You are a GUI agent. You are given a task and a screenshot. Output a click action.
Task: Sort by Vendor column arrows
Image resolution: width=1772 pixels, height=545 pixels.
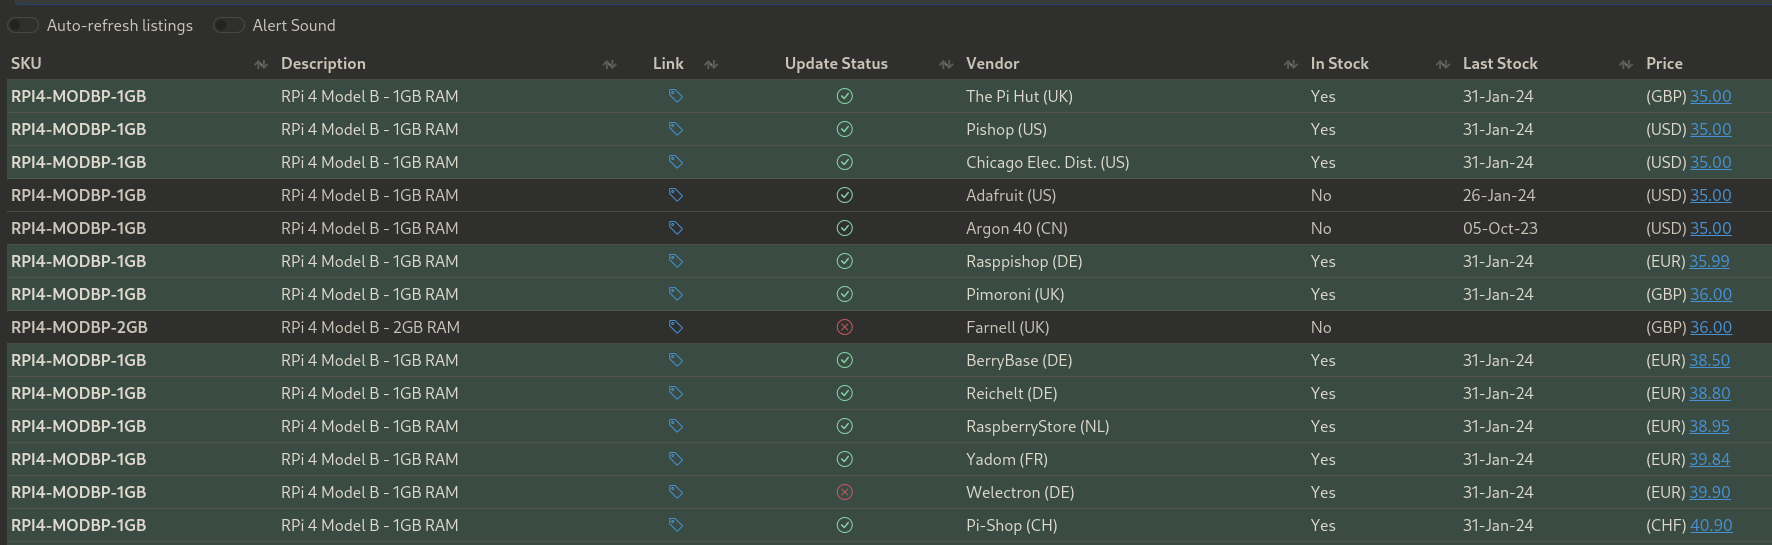pyautogui.click(x=1291, y=64)
